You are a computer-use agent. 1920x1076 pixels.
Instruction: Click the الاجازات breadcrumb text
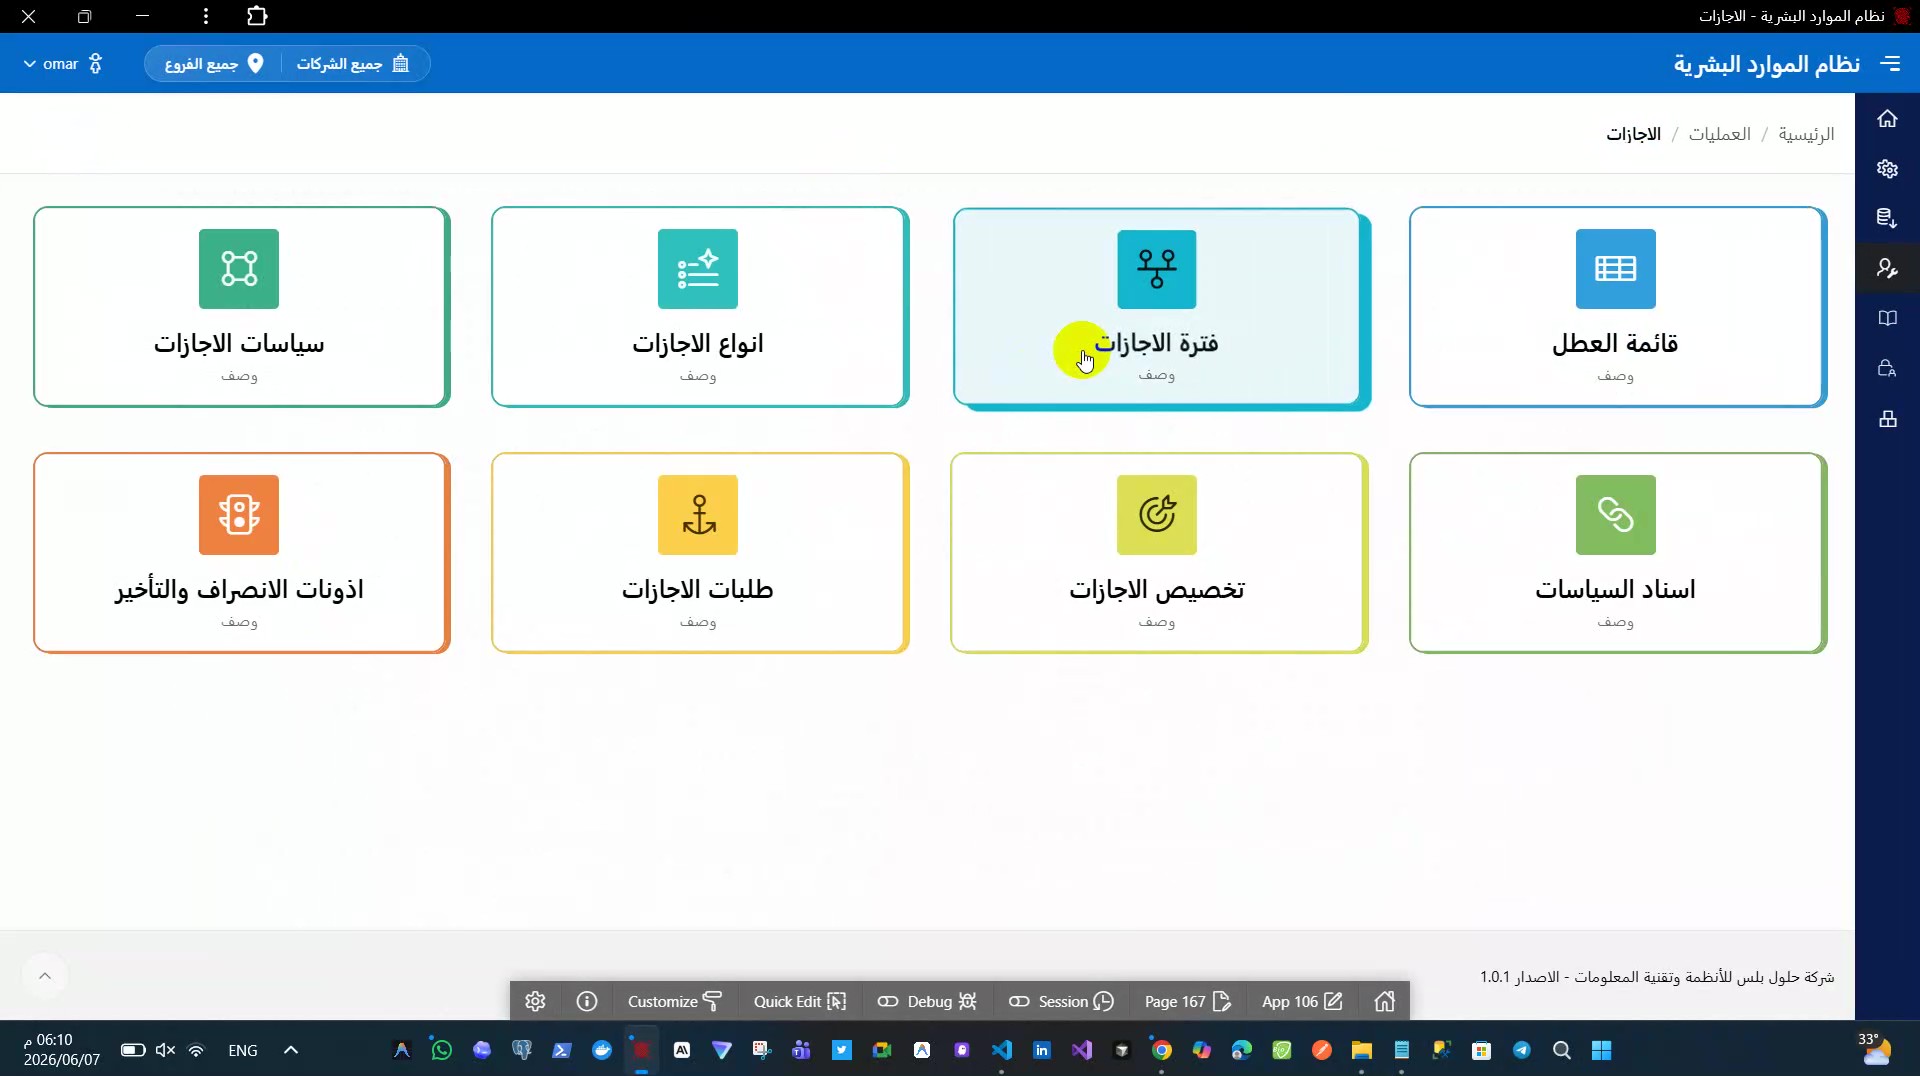tap(1634, 134)
